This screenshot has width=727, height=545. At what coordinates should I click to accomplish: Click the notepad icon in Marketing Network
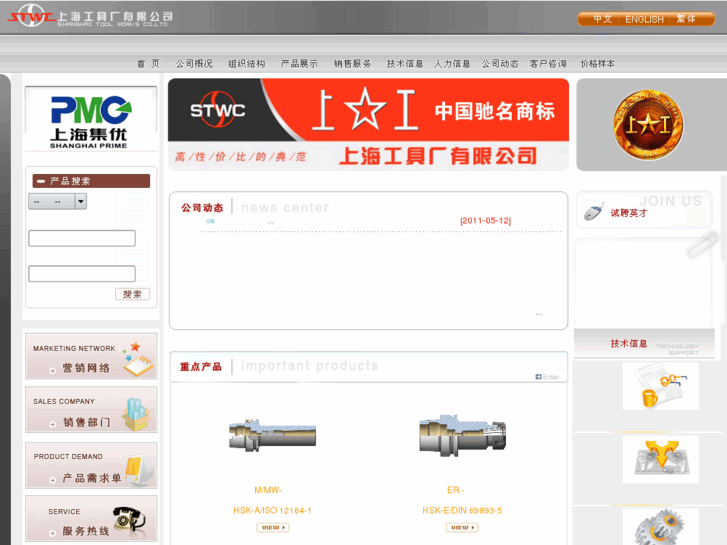click(138, 360)
